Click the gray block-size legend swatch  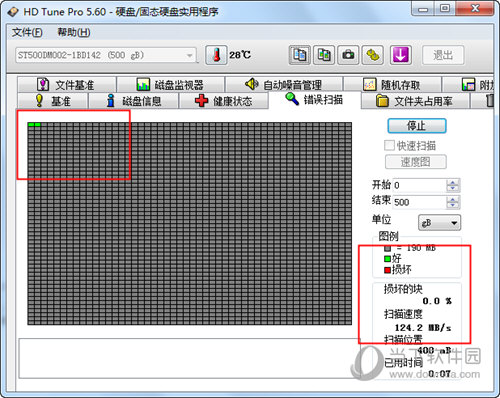click(x=387, y=248)
